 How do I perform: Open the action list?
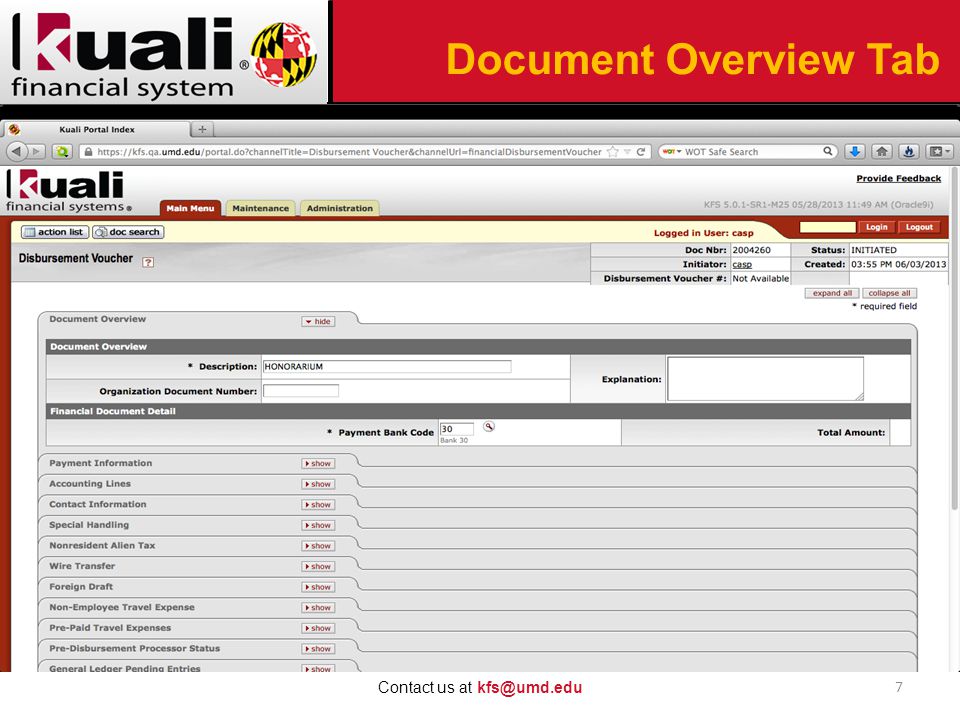click(55, 232)
